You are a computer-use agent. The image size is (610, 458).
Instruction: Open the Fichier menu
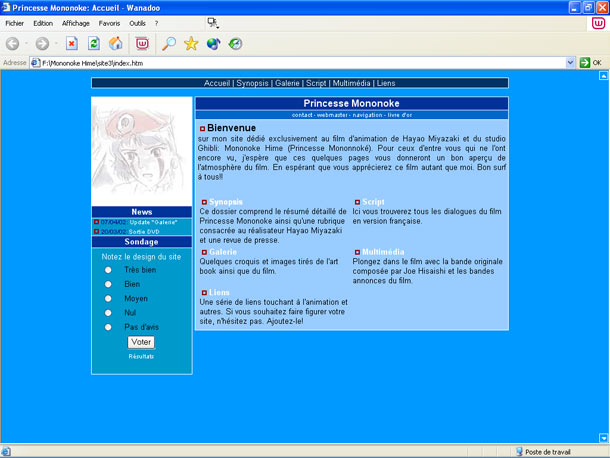[x=14, y=23]
